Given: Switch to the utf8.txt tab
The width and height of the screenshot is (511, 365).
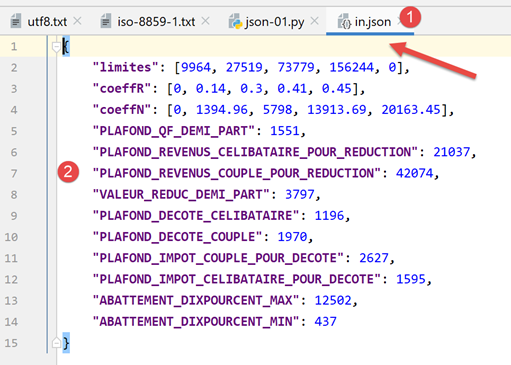Looking at the screenshot, I should [47, 22].
